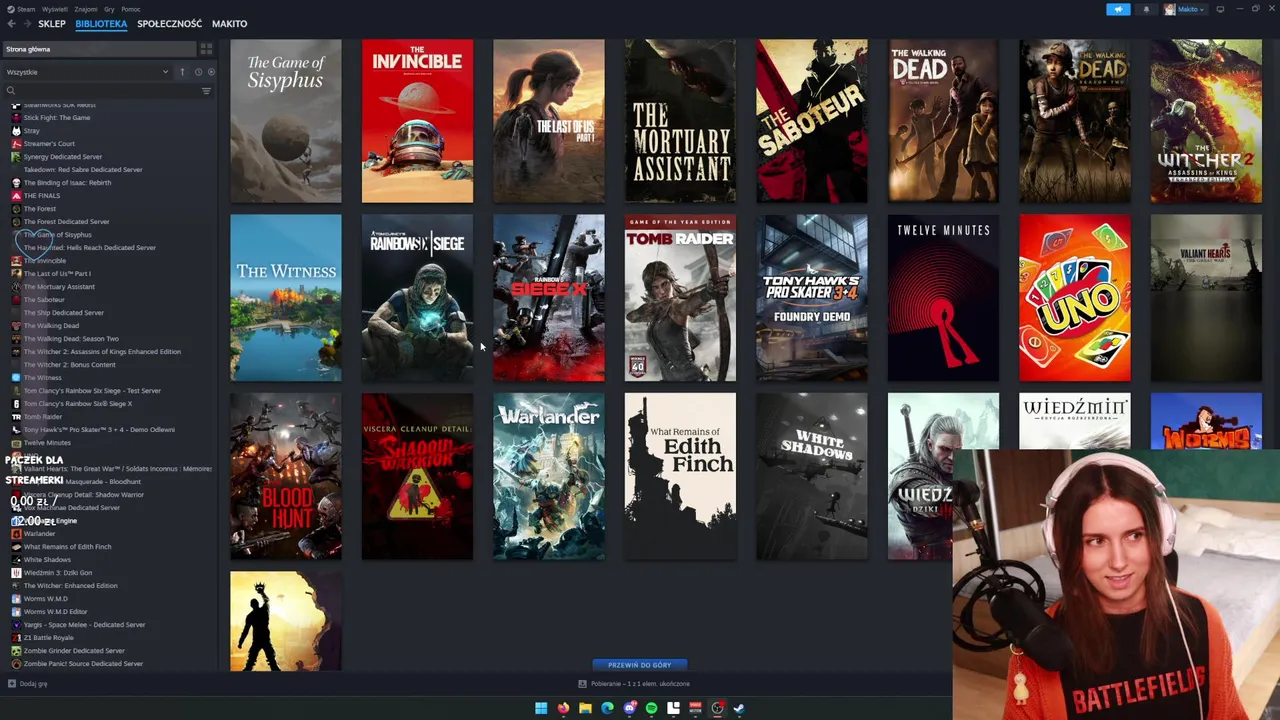The image size is (1280, 720).
Task: Click the Steam logo menu
Action: click(21, 9)
